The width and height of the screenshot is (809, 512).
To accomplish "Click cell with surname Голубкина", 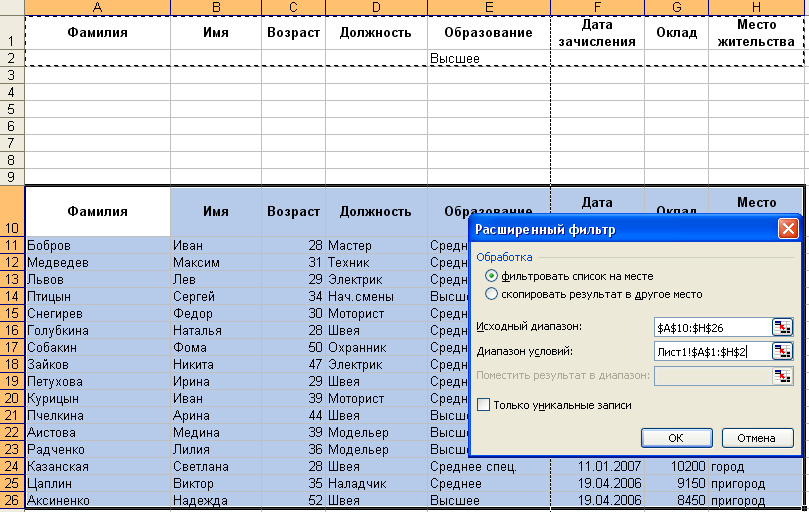I will pyautogui.click(x=97, y=330).
